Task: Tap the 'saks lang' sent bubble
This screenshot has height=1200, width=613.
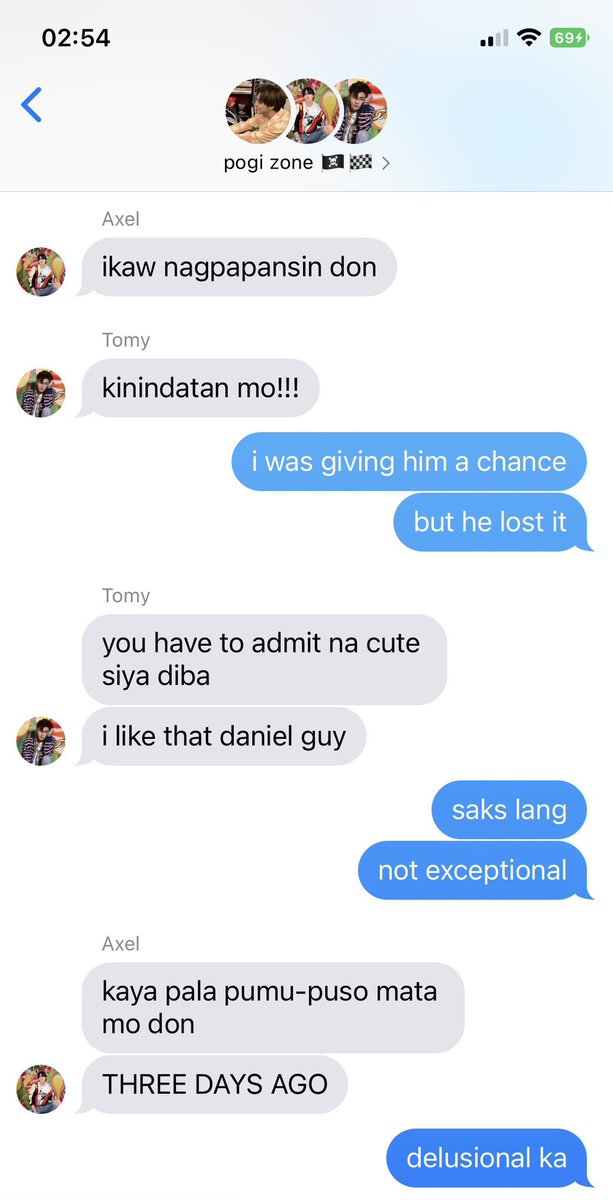Action: (509, 810)
